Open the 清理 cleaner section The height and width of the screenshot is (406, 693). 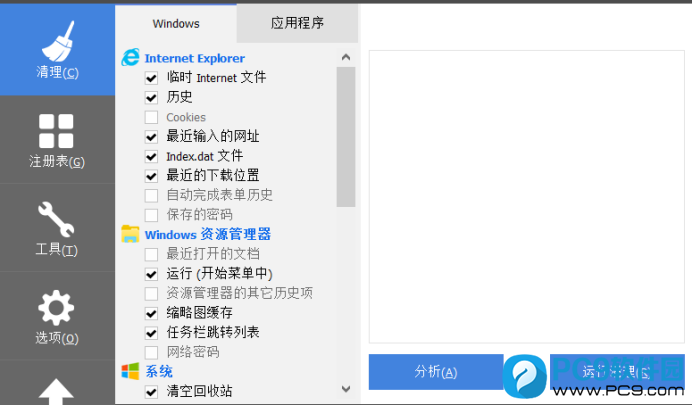click(57, 49)
